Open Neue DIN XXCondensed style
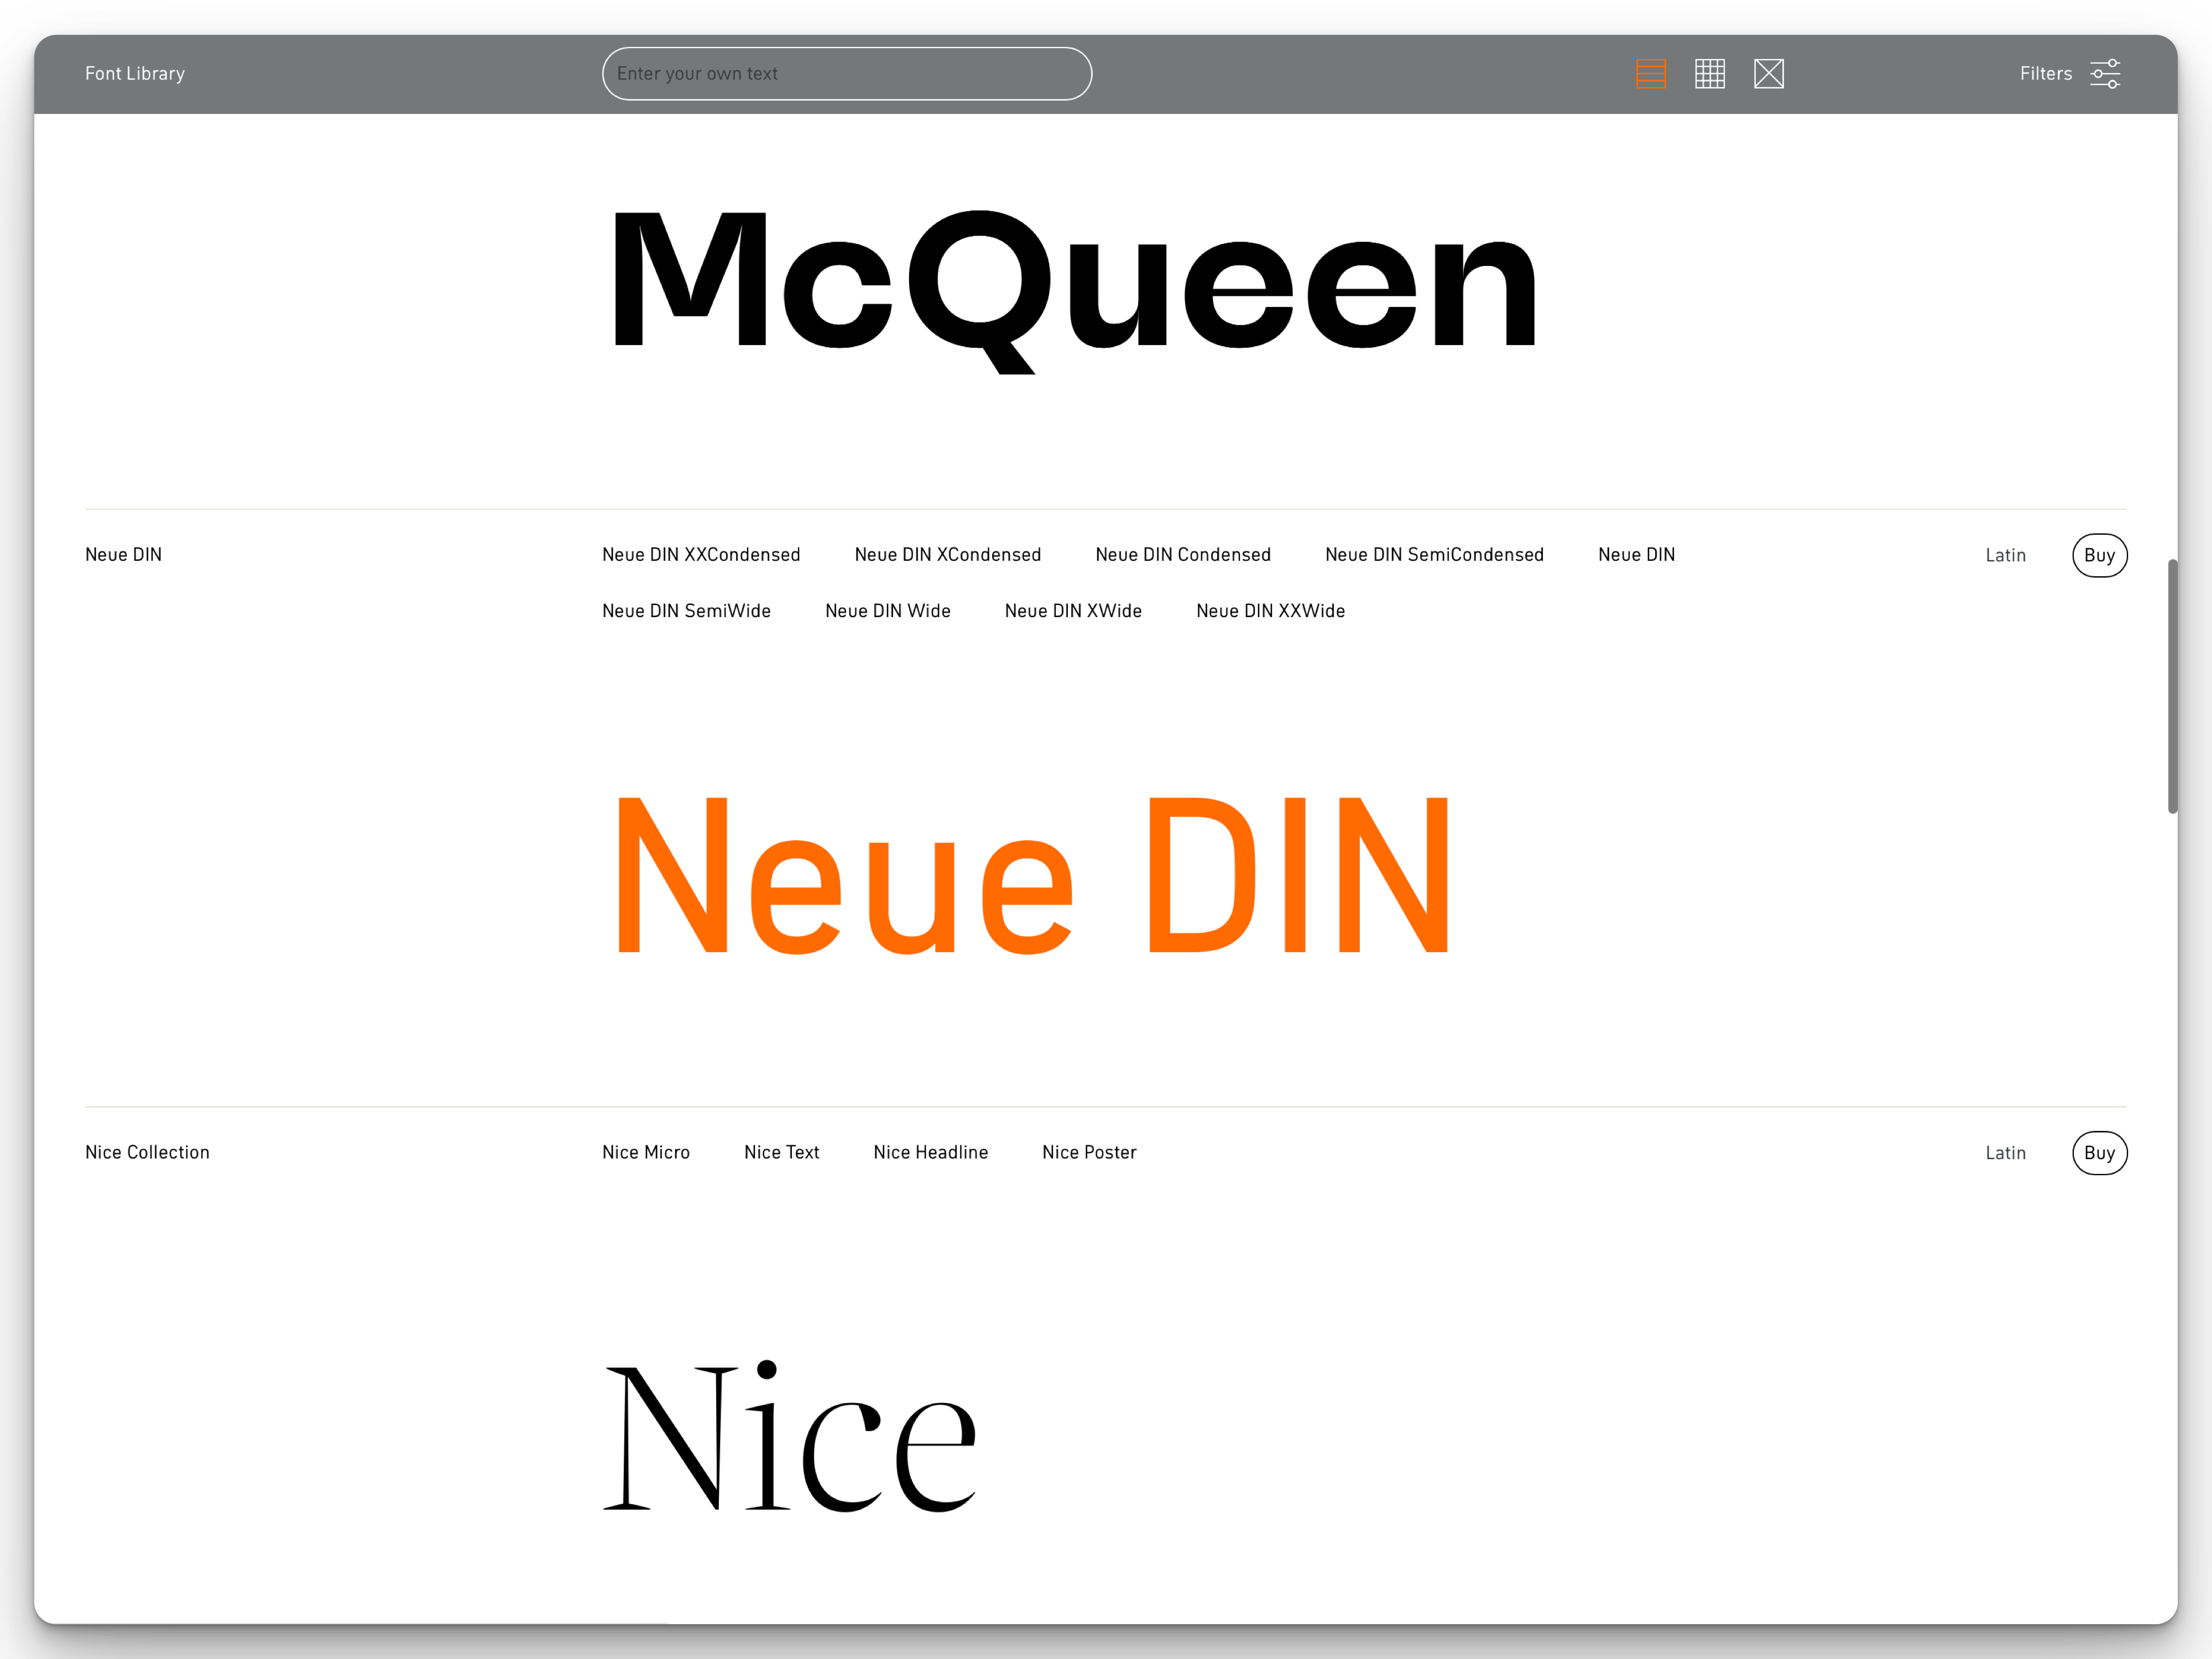2212x1659 pixels. click(701, 555)
